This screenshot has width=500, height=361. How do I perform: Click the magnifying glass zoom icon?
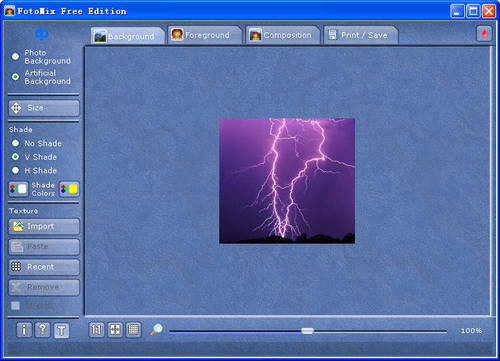tap(156, 329)
